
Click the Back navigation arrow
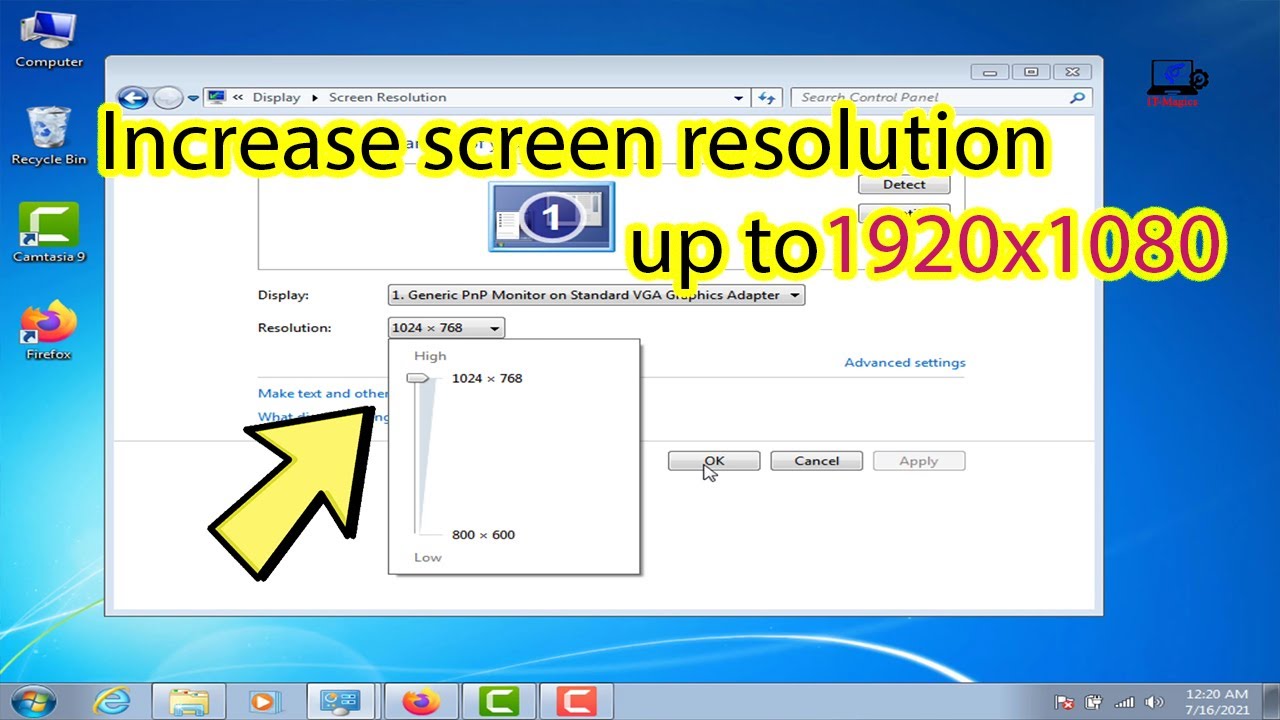pyautogui.click(x=133, y=98)
